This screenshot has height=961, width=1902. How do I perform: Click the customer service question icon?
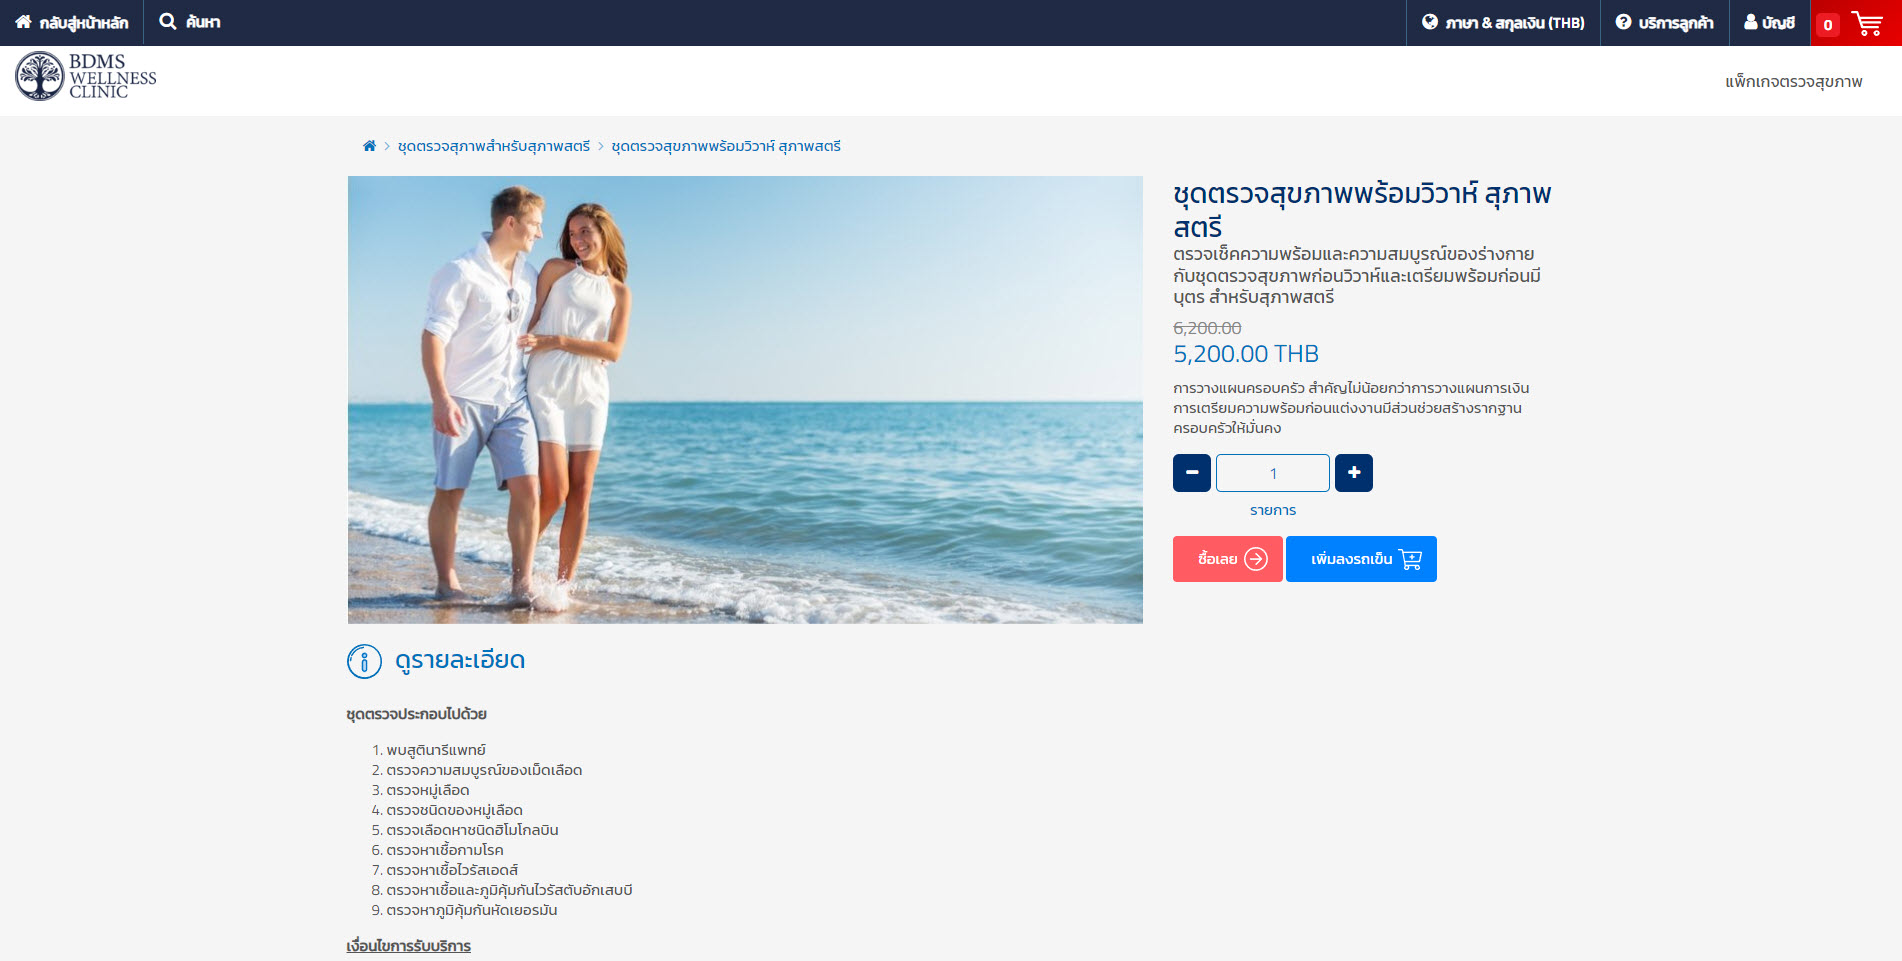click(1623, 22)
